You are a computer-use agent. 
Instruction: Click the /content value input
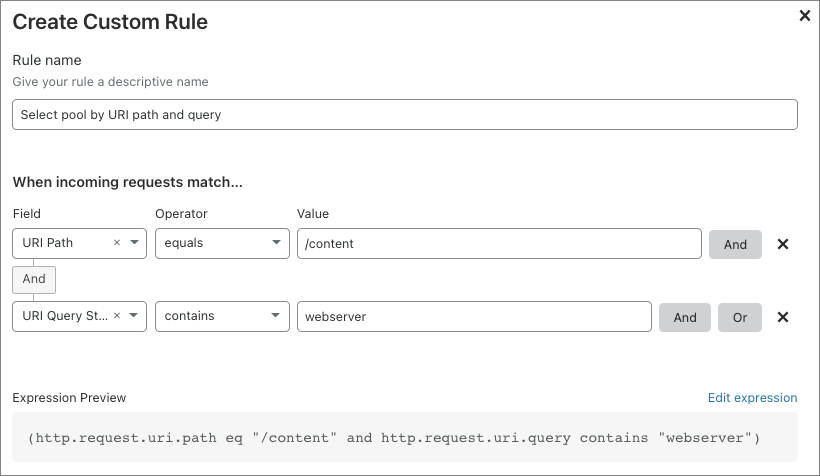point(498,243)
